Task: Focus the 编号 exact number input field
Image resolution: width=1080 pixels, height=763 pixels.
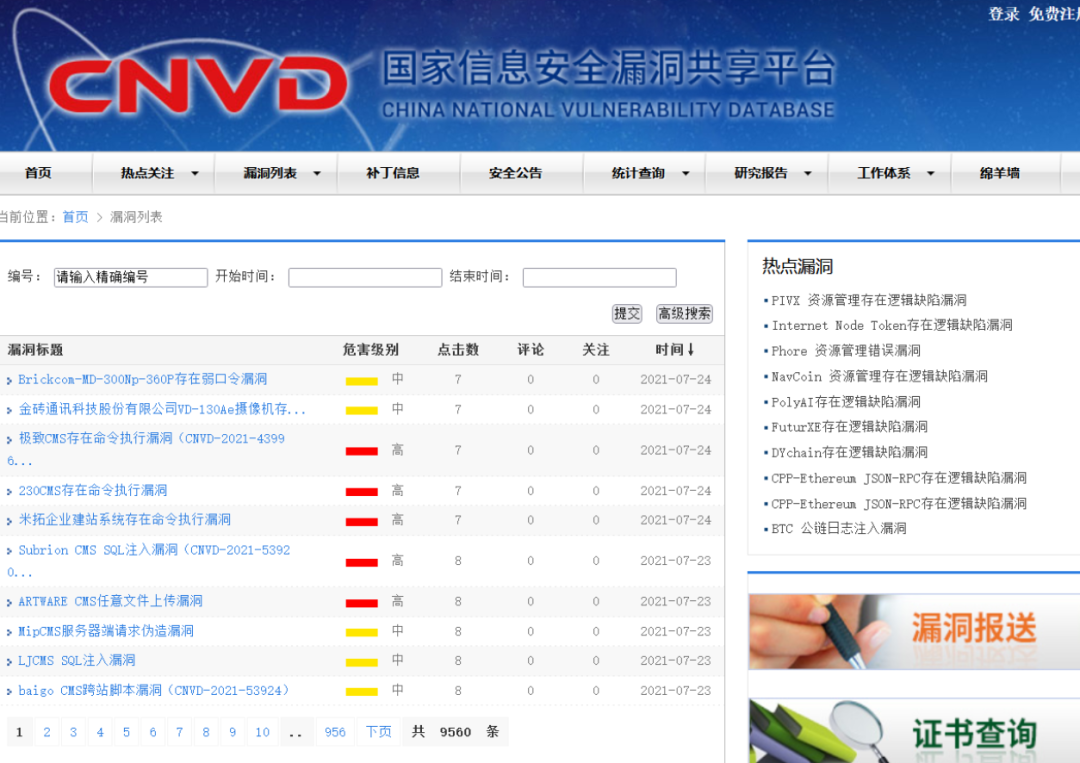Action: tap(131, 278)
